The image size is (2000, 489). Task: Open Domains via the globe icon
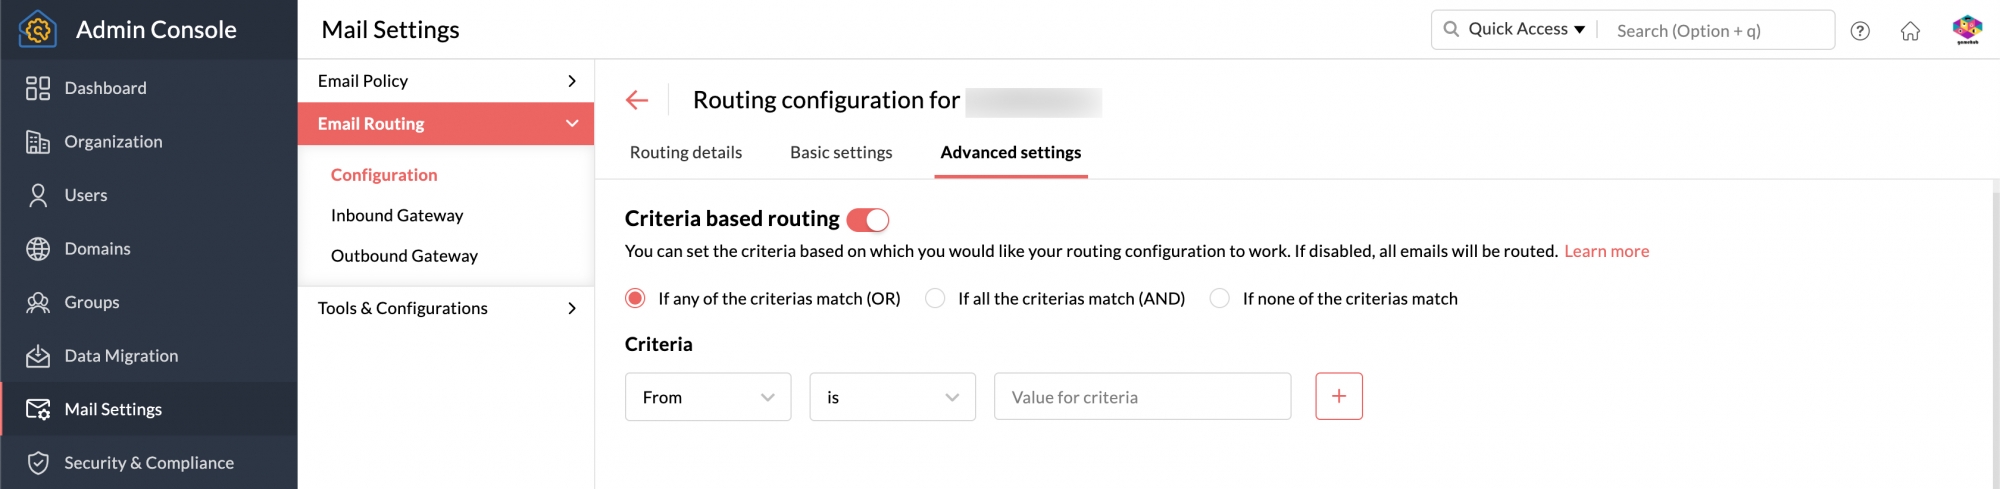pyautogui.click(x=38, y=249)
